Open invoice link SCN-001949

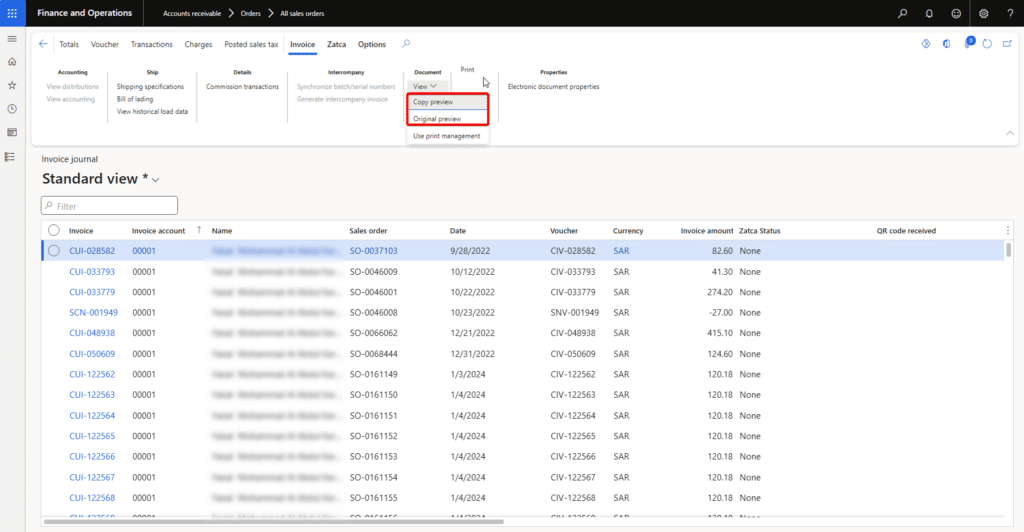[93, 313]
